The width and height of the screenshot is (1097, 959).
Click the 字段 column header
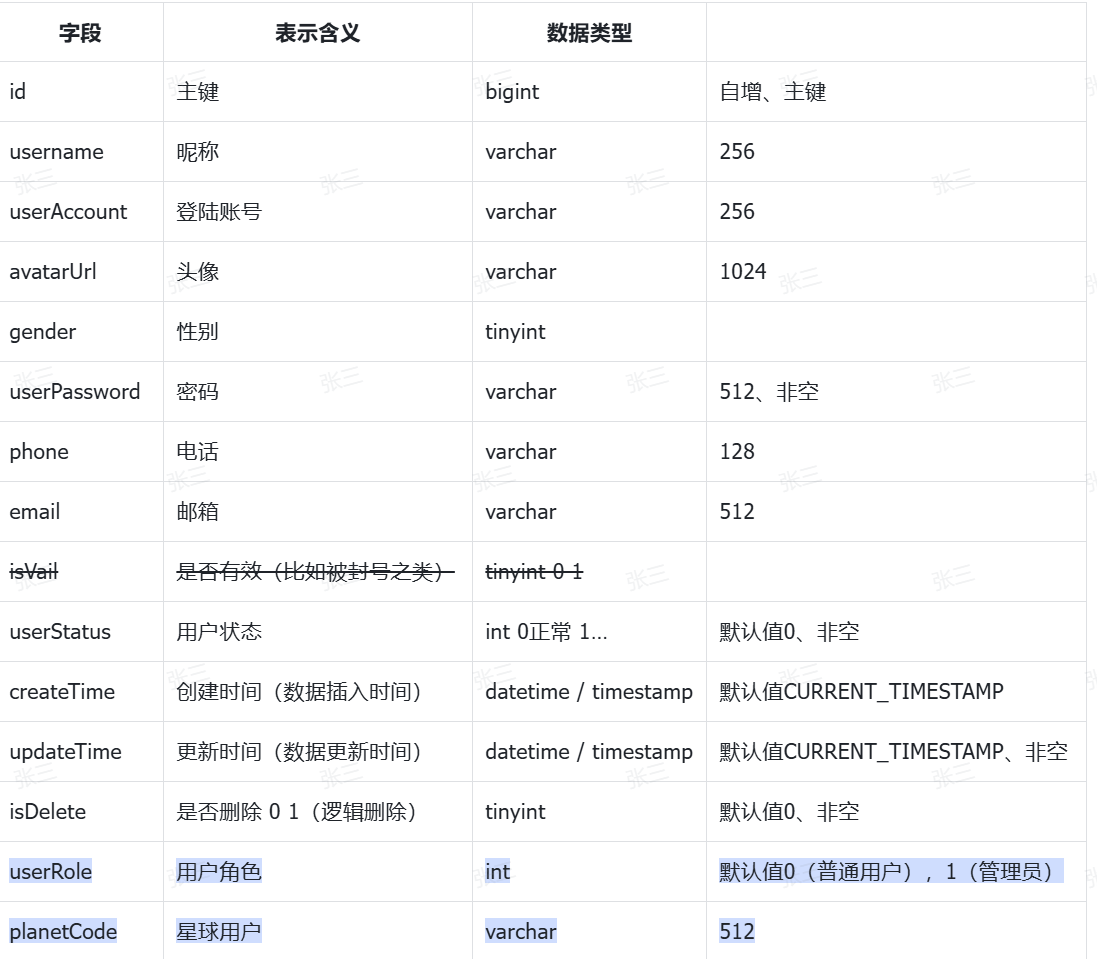pyautogui.click(x=80, y=33)
